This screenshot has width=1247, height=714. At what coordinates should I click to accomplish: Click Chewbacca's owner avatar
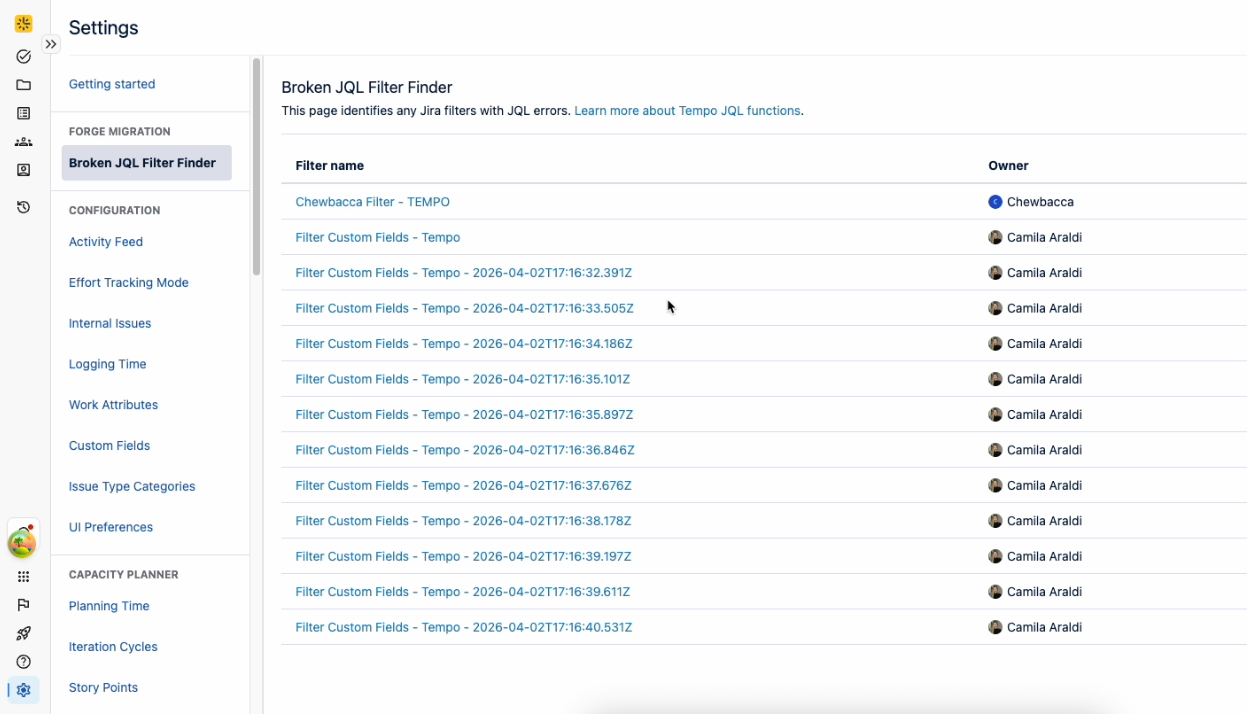995,201
